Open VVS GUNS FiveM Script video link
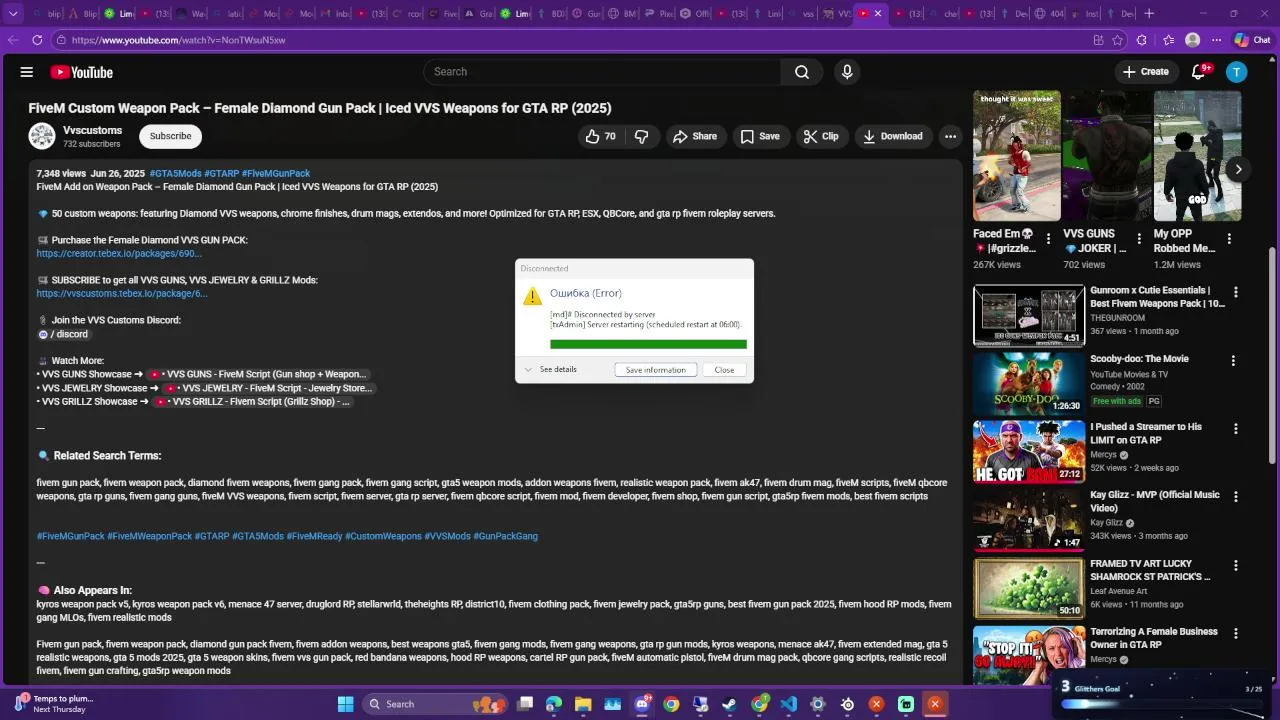The height and width of the screenshot is (720, 1280). click(x=258, y=374)
